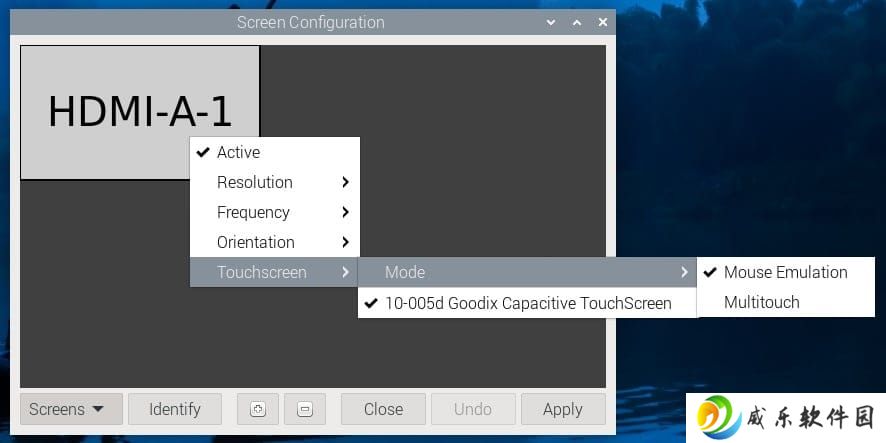This screenshot has height=443, width=886.
Task: Apply the screen configuration
Action: coord(563,409)
